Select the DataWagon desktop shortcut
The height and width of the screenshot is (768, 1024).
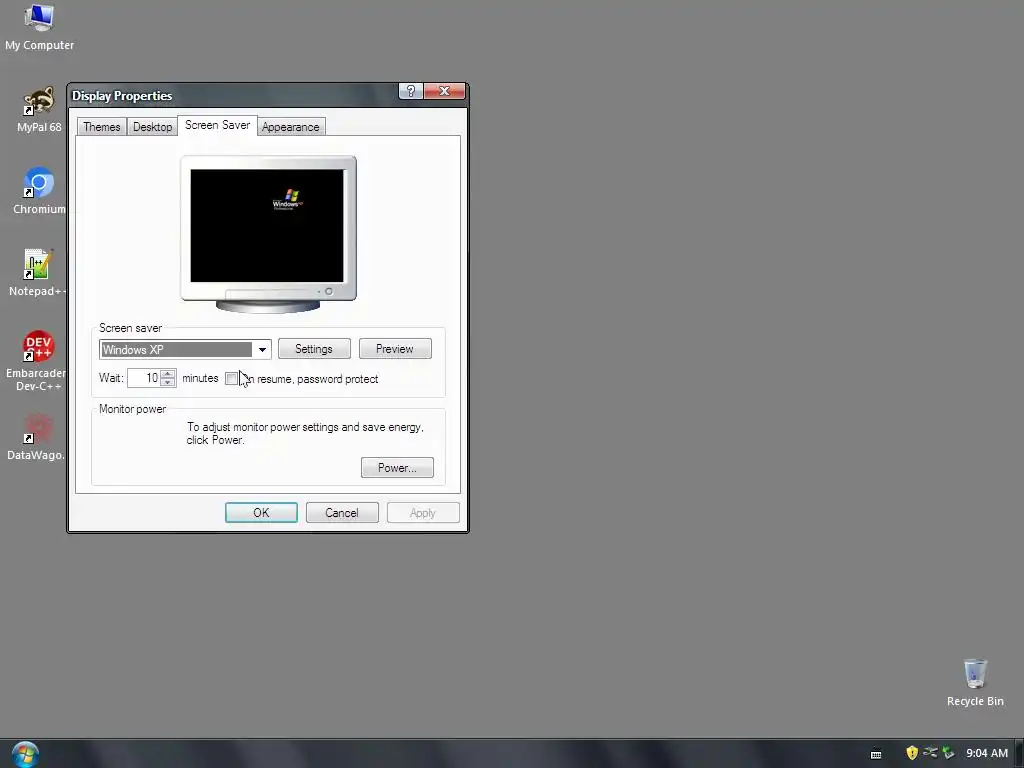point(37,437)
